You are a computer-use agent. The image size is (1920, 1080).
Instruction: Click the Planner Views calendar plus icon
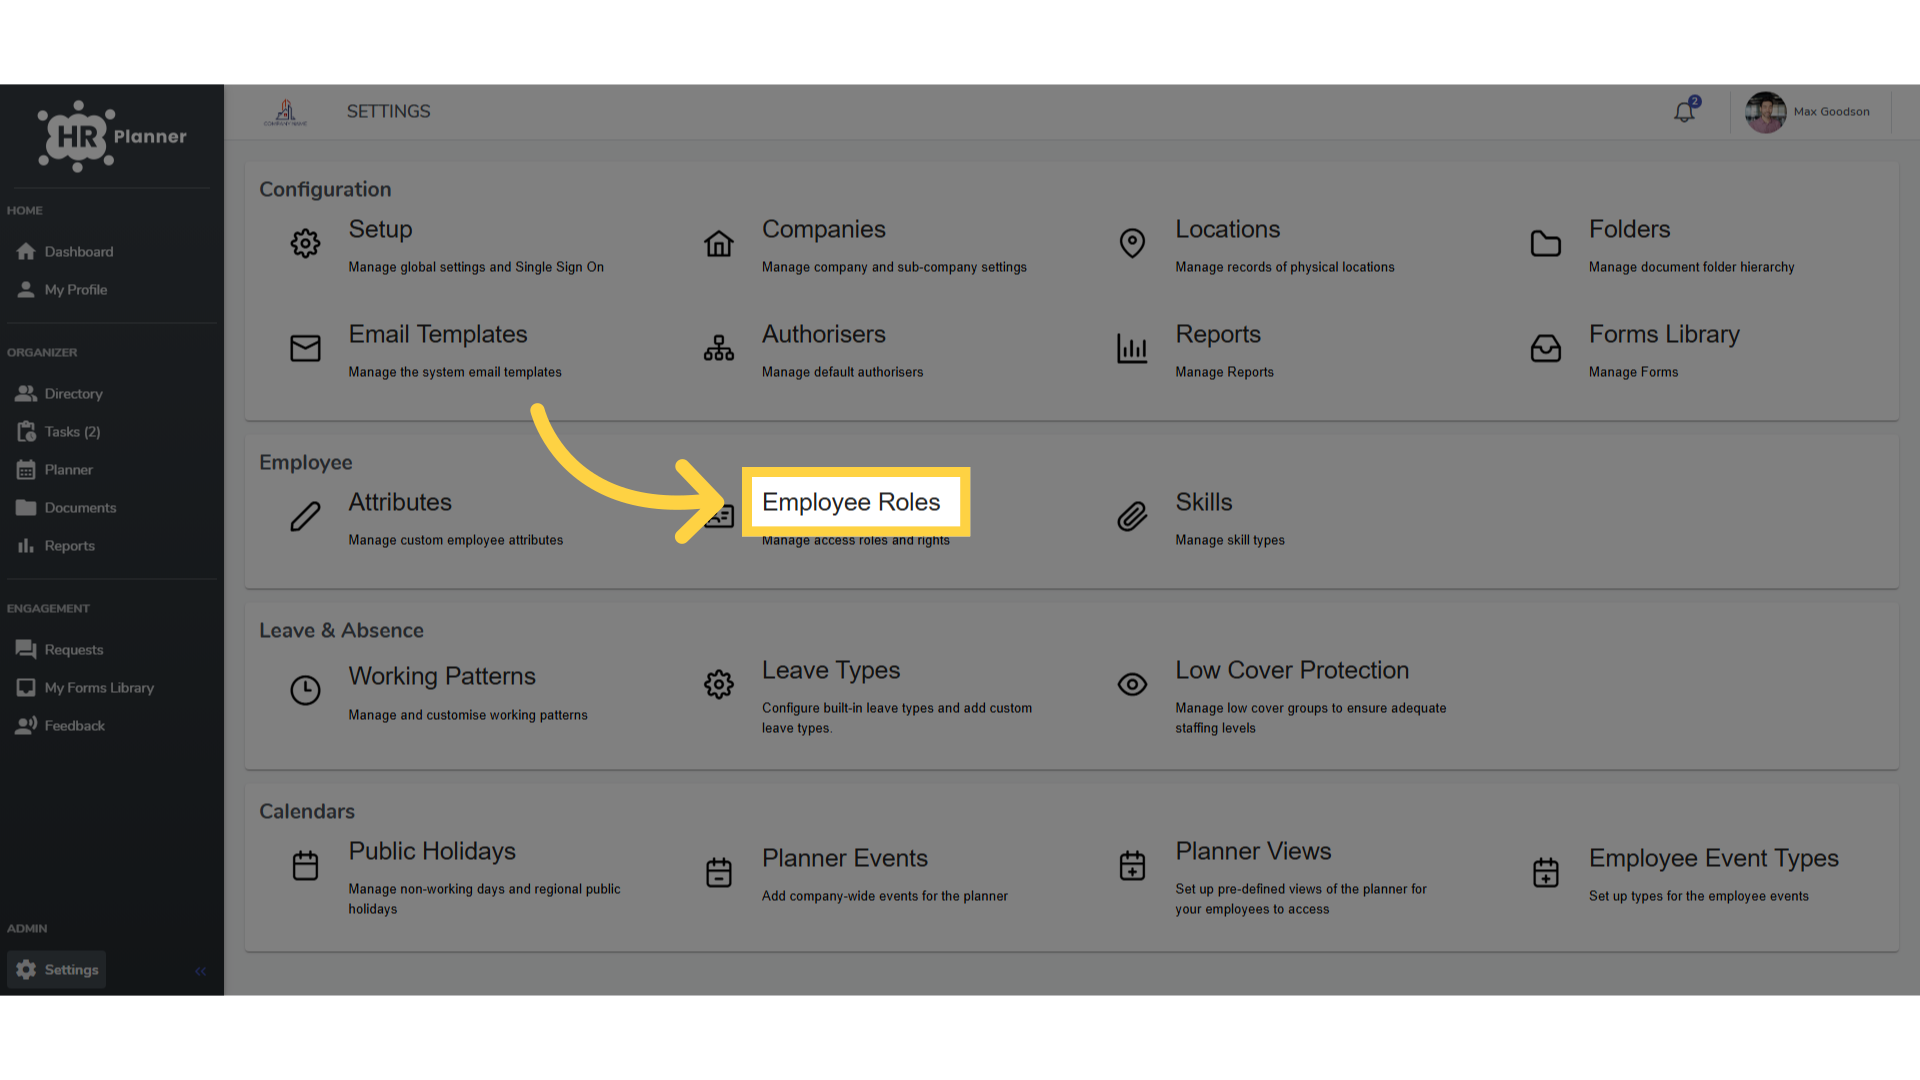tap(1132, 865)
